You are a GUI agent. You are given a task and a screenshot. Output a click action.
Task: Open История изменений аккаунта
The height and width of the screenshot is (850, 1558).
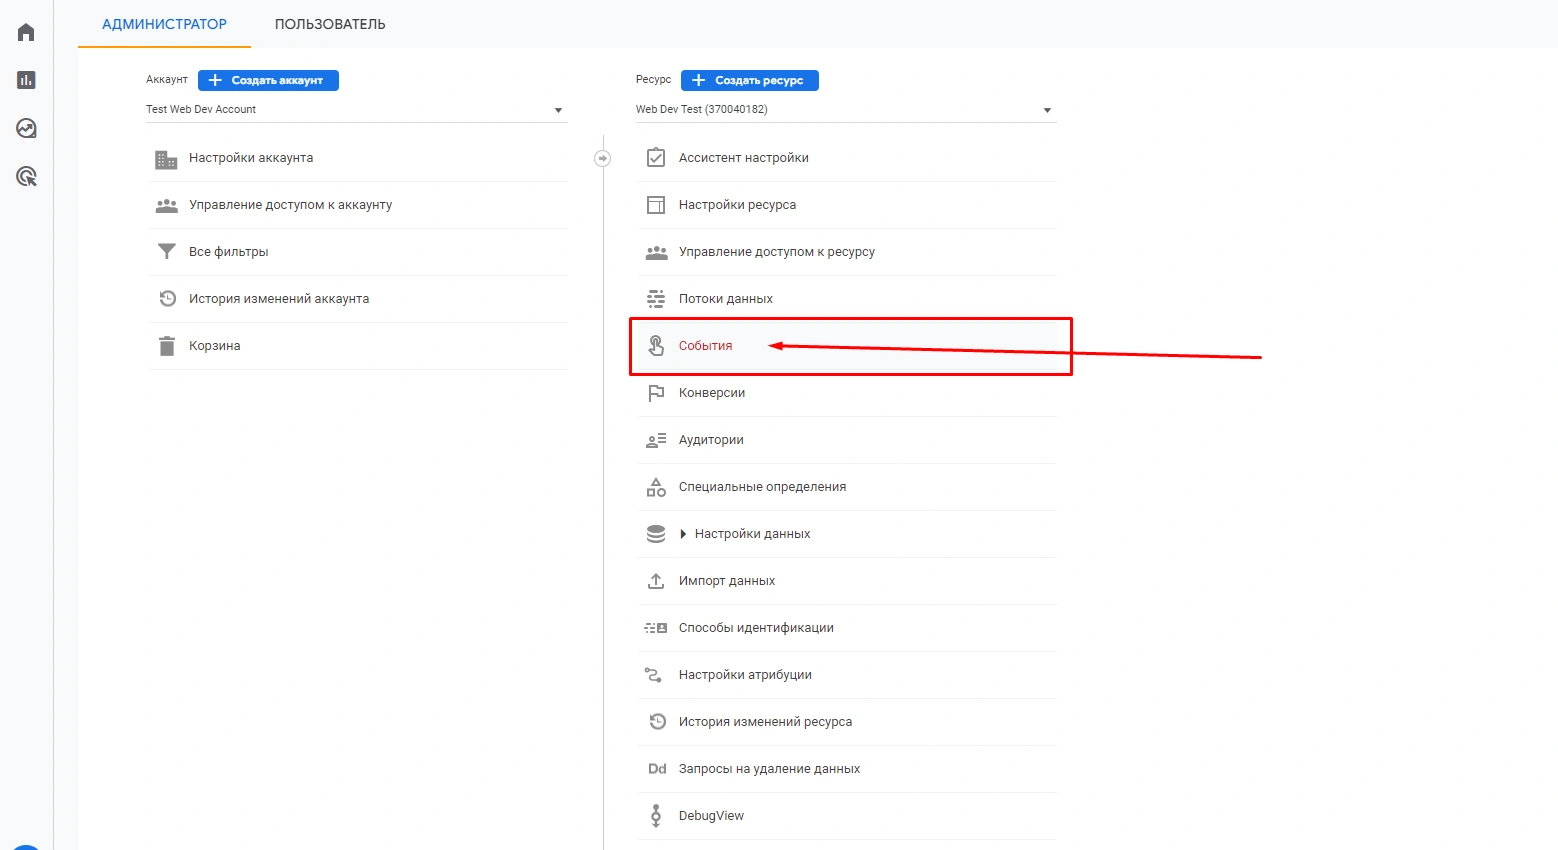pos(279,299)
